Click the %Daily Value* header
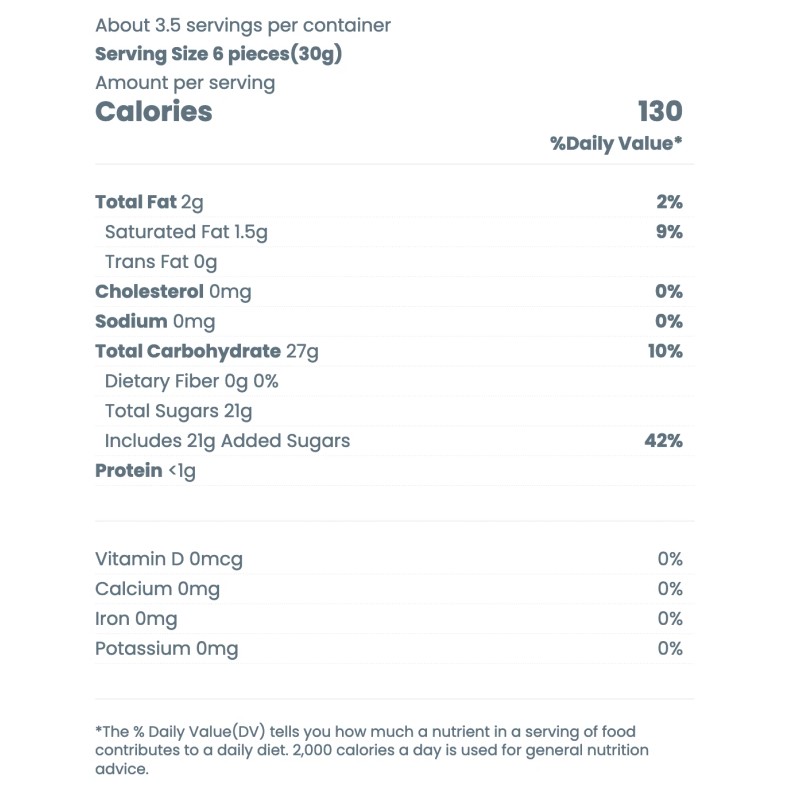Viewport: 800px width, 800px height. click(616, 144)
